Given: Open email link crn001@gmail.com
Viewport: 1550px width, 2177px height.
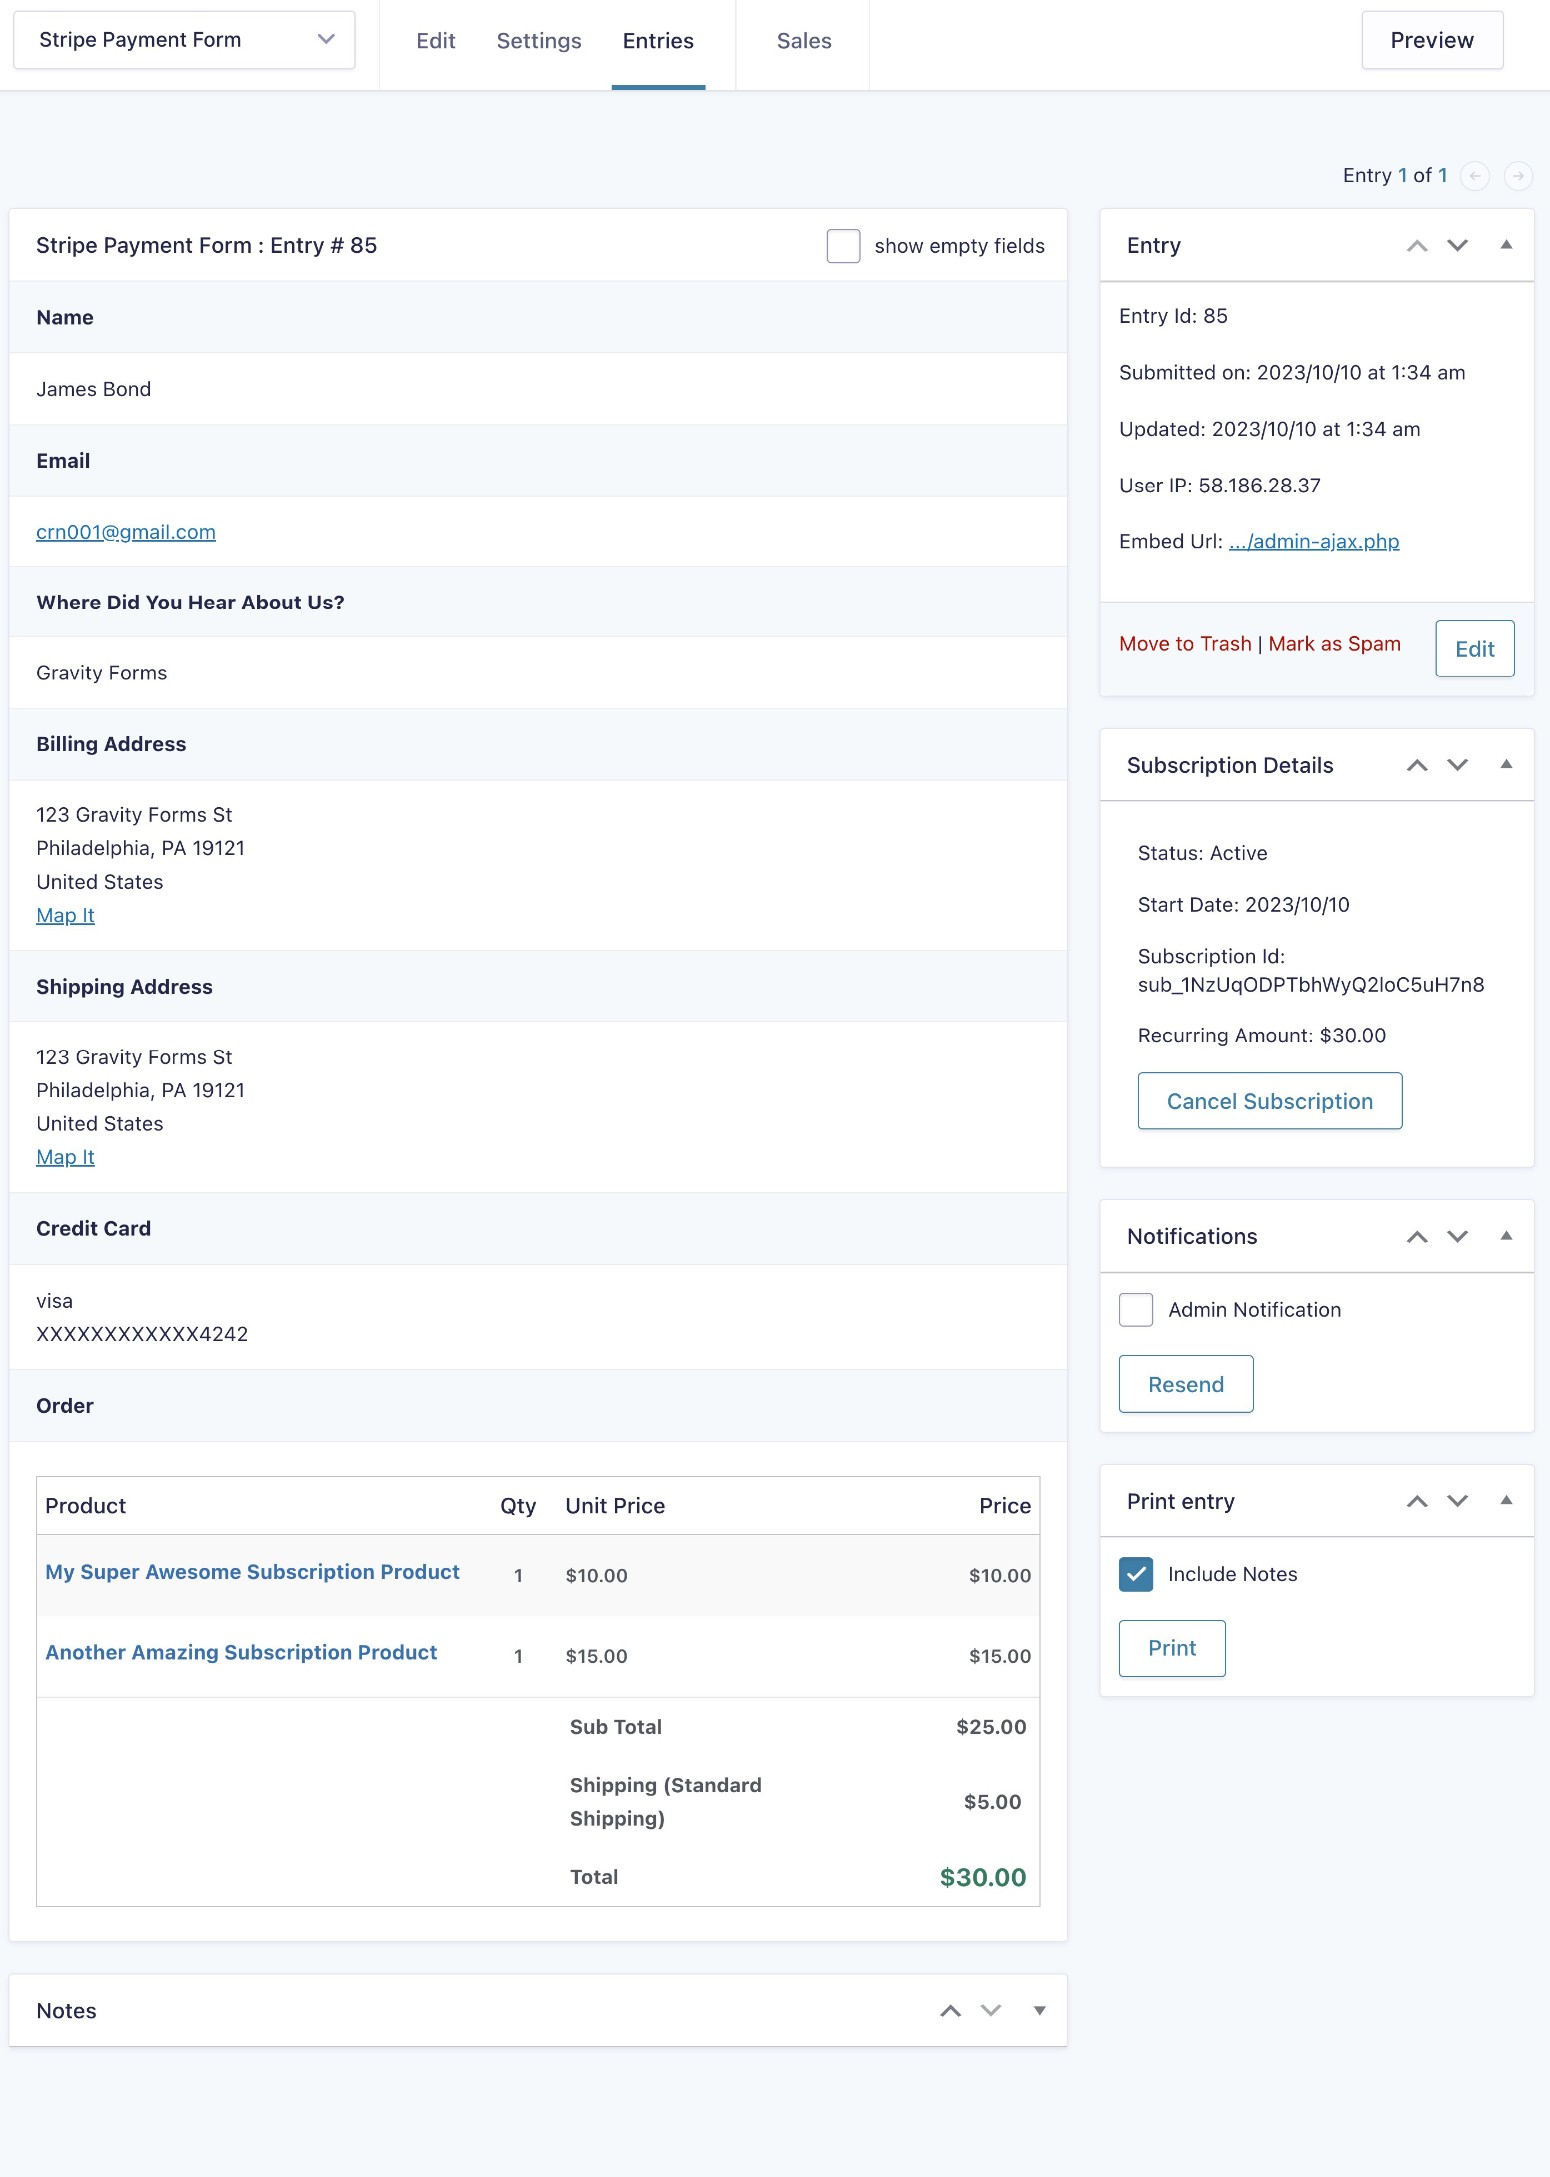Looking at the screenshot, I should (126, 532).
